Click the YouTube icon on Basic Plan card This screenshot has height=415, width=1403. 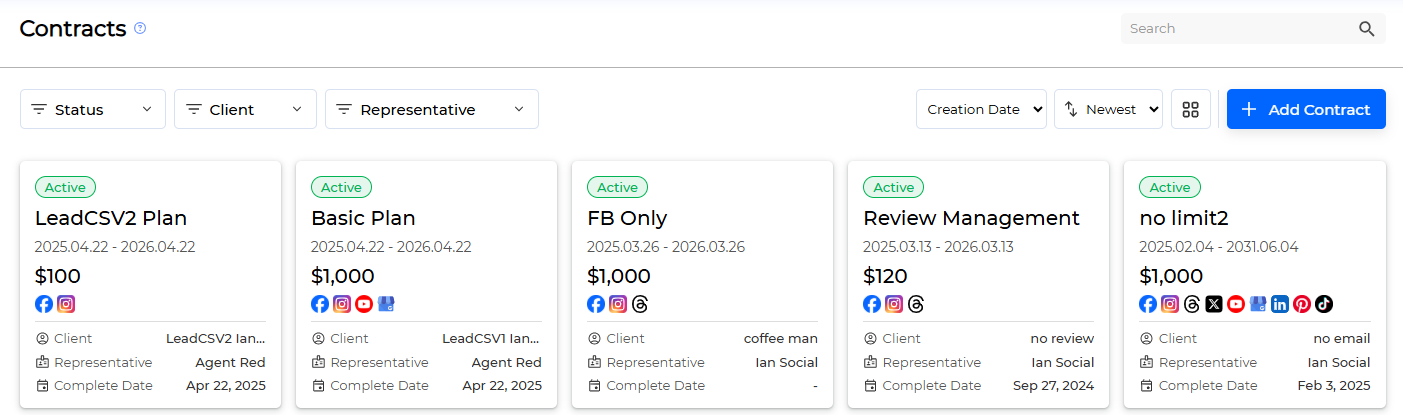coord(364,304)
